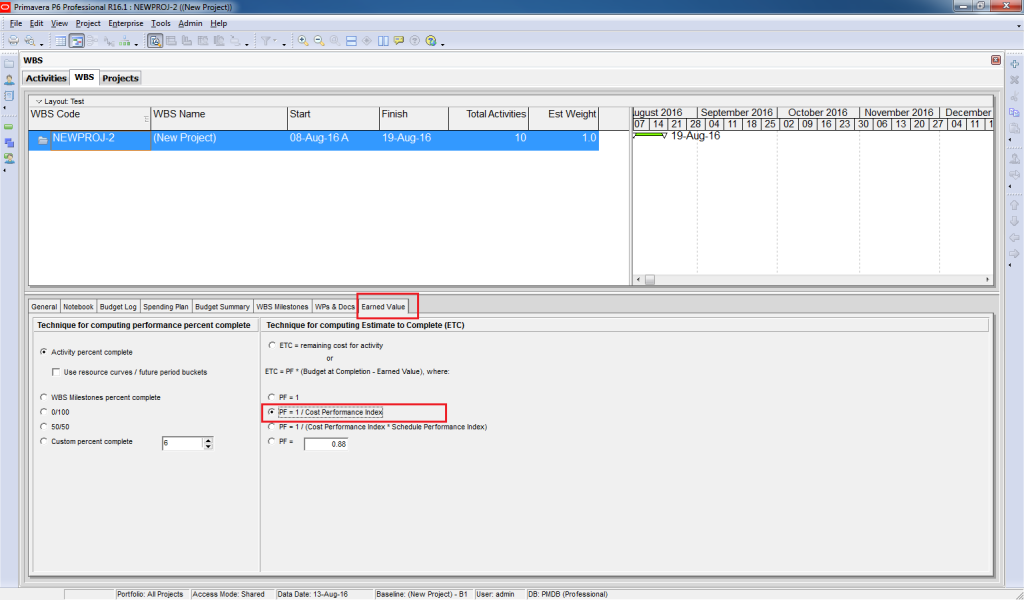Image resolution: width=1024 pixels, height=600 pixels.
Task: Click the Move Down arrow on right bar
Action: click(1014, 221)
